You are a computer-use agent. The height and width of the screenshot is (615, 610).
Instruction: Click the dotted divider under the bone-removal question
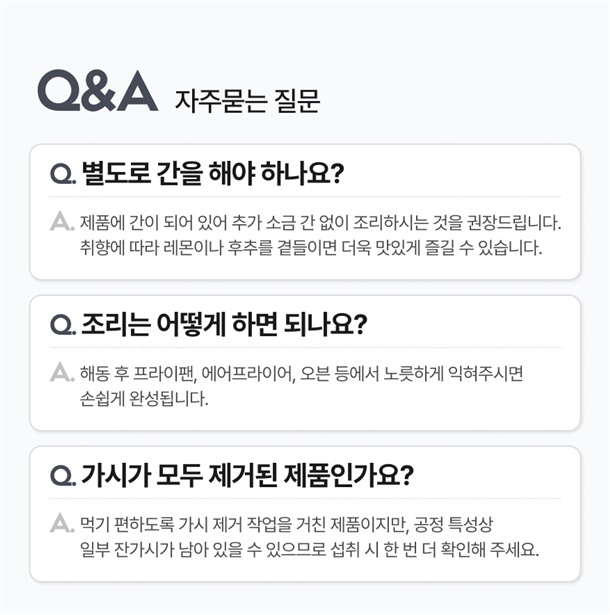click(x=305, y=498)
